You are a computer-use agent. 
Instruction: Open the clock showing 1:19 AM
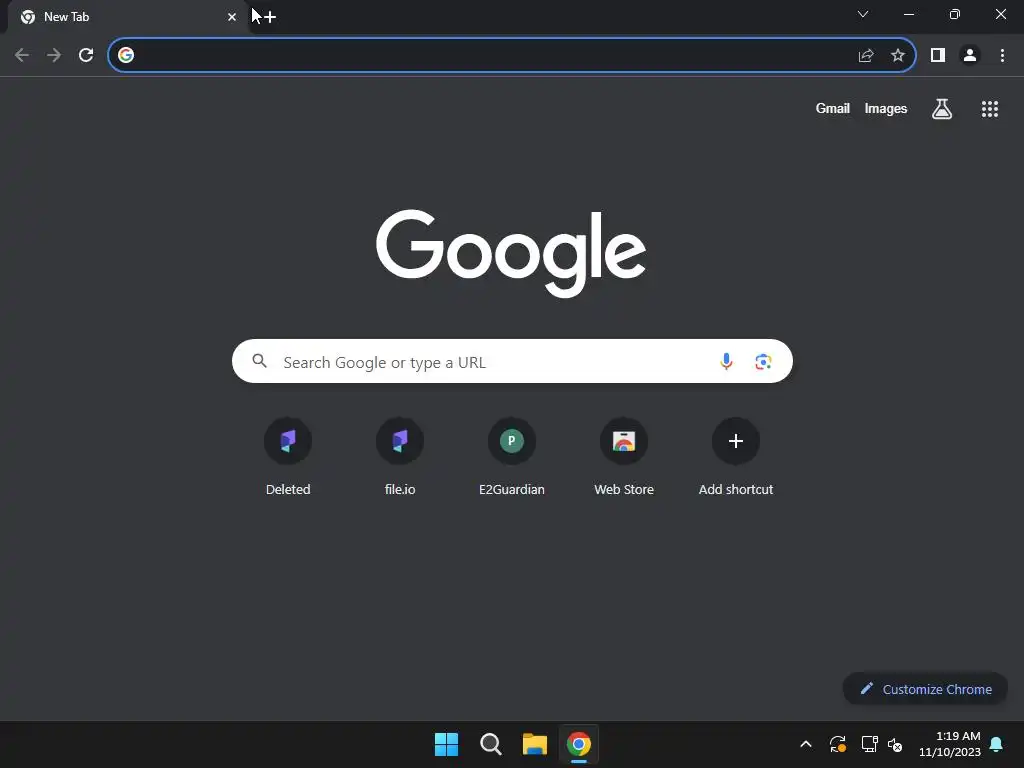[x=950, y=744]
